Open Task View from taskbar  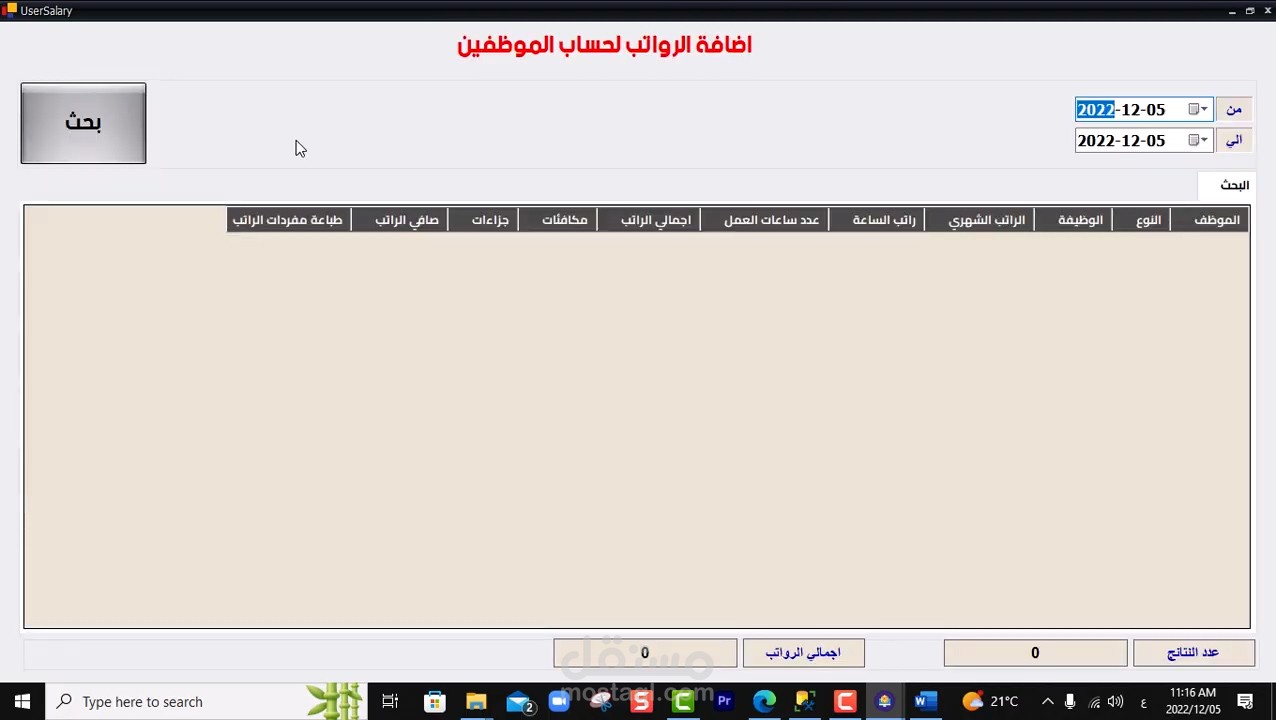click(390, 702)
